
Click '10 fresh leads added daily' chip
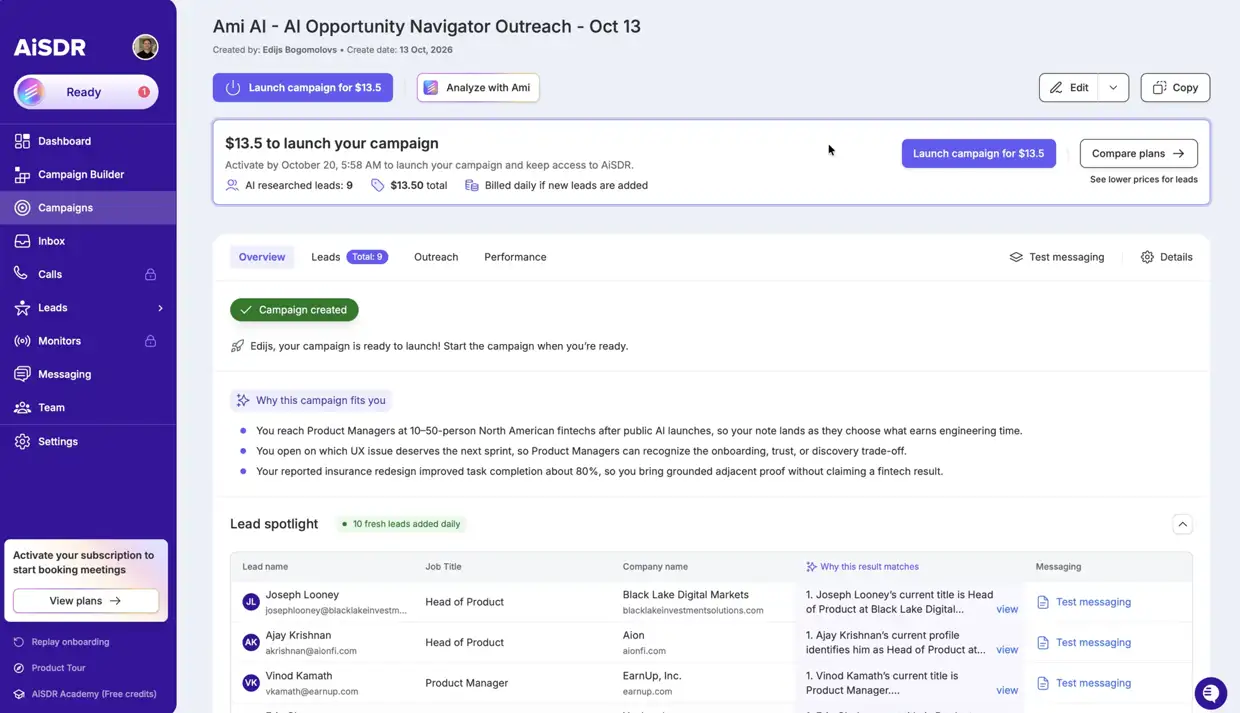click(401, 524)
